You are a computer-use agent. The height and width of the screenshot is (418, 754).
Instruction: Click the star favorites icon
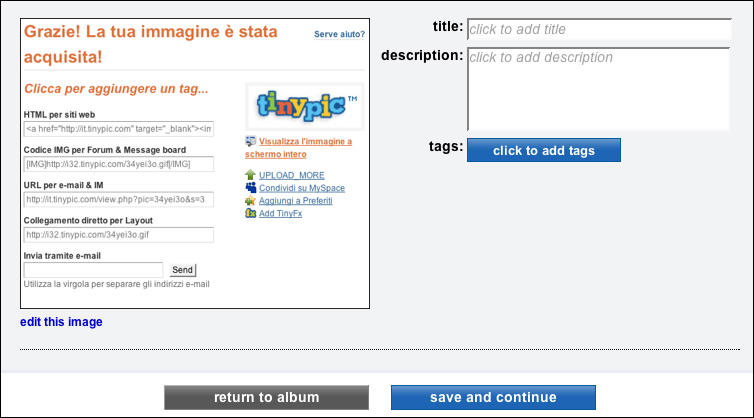click(x=250, y=201)
